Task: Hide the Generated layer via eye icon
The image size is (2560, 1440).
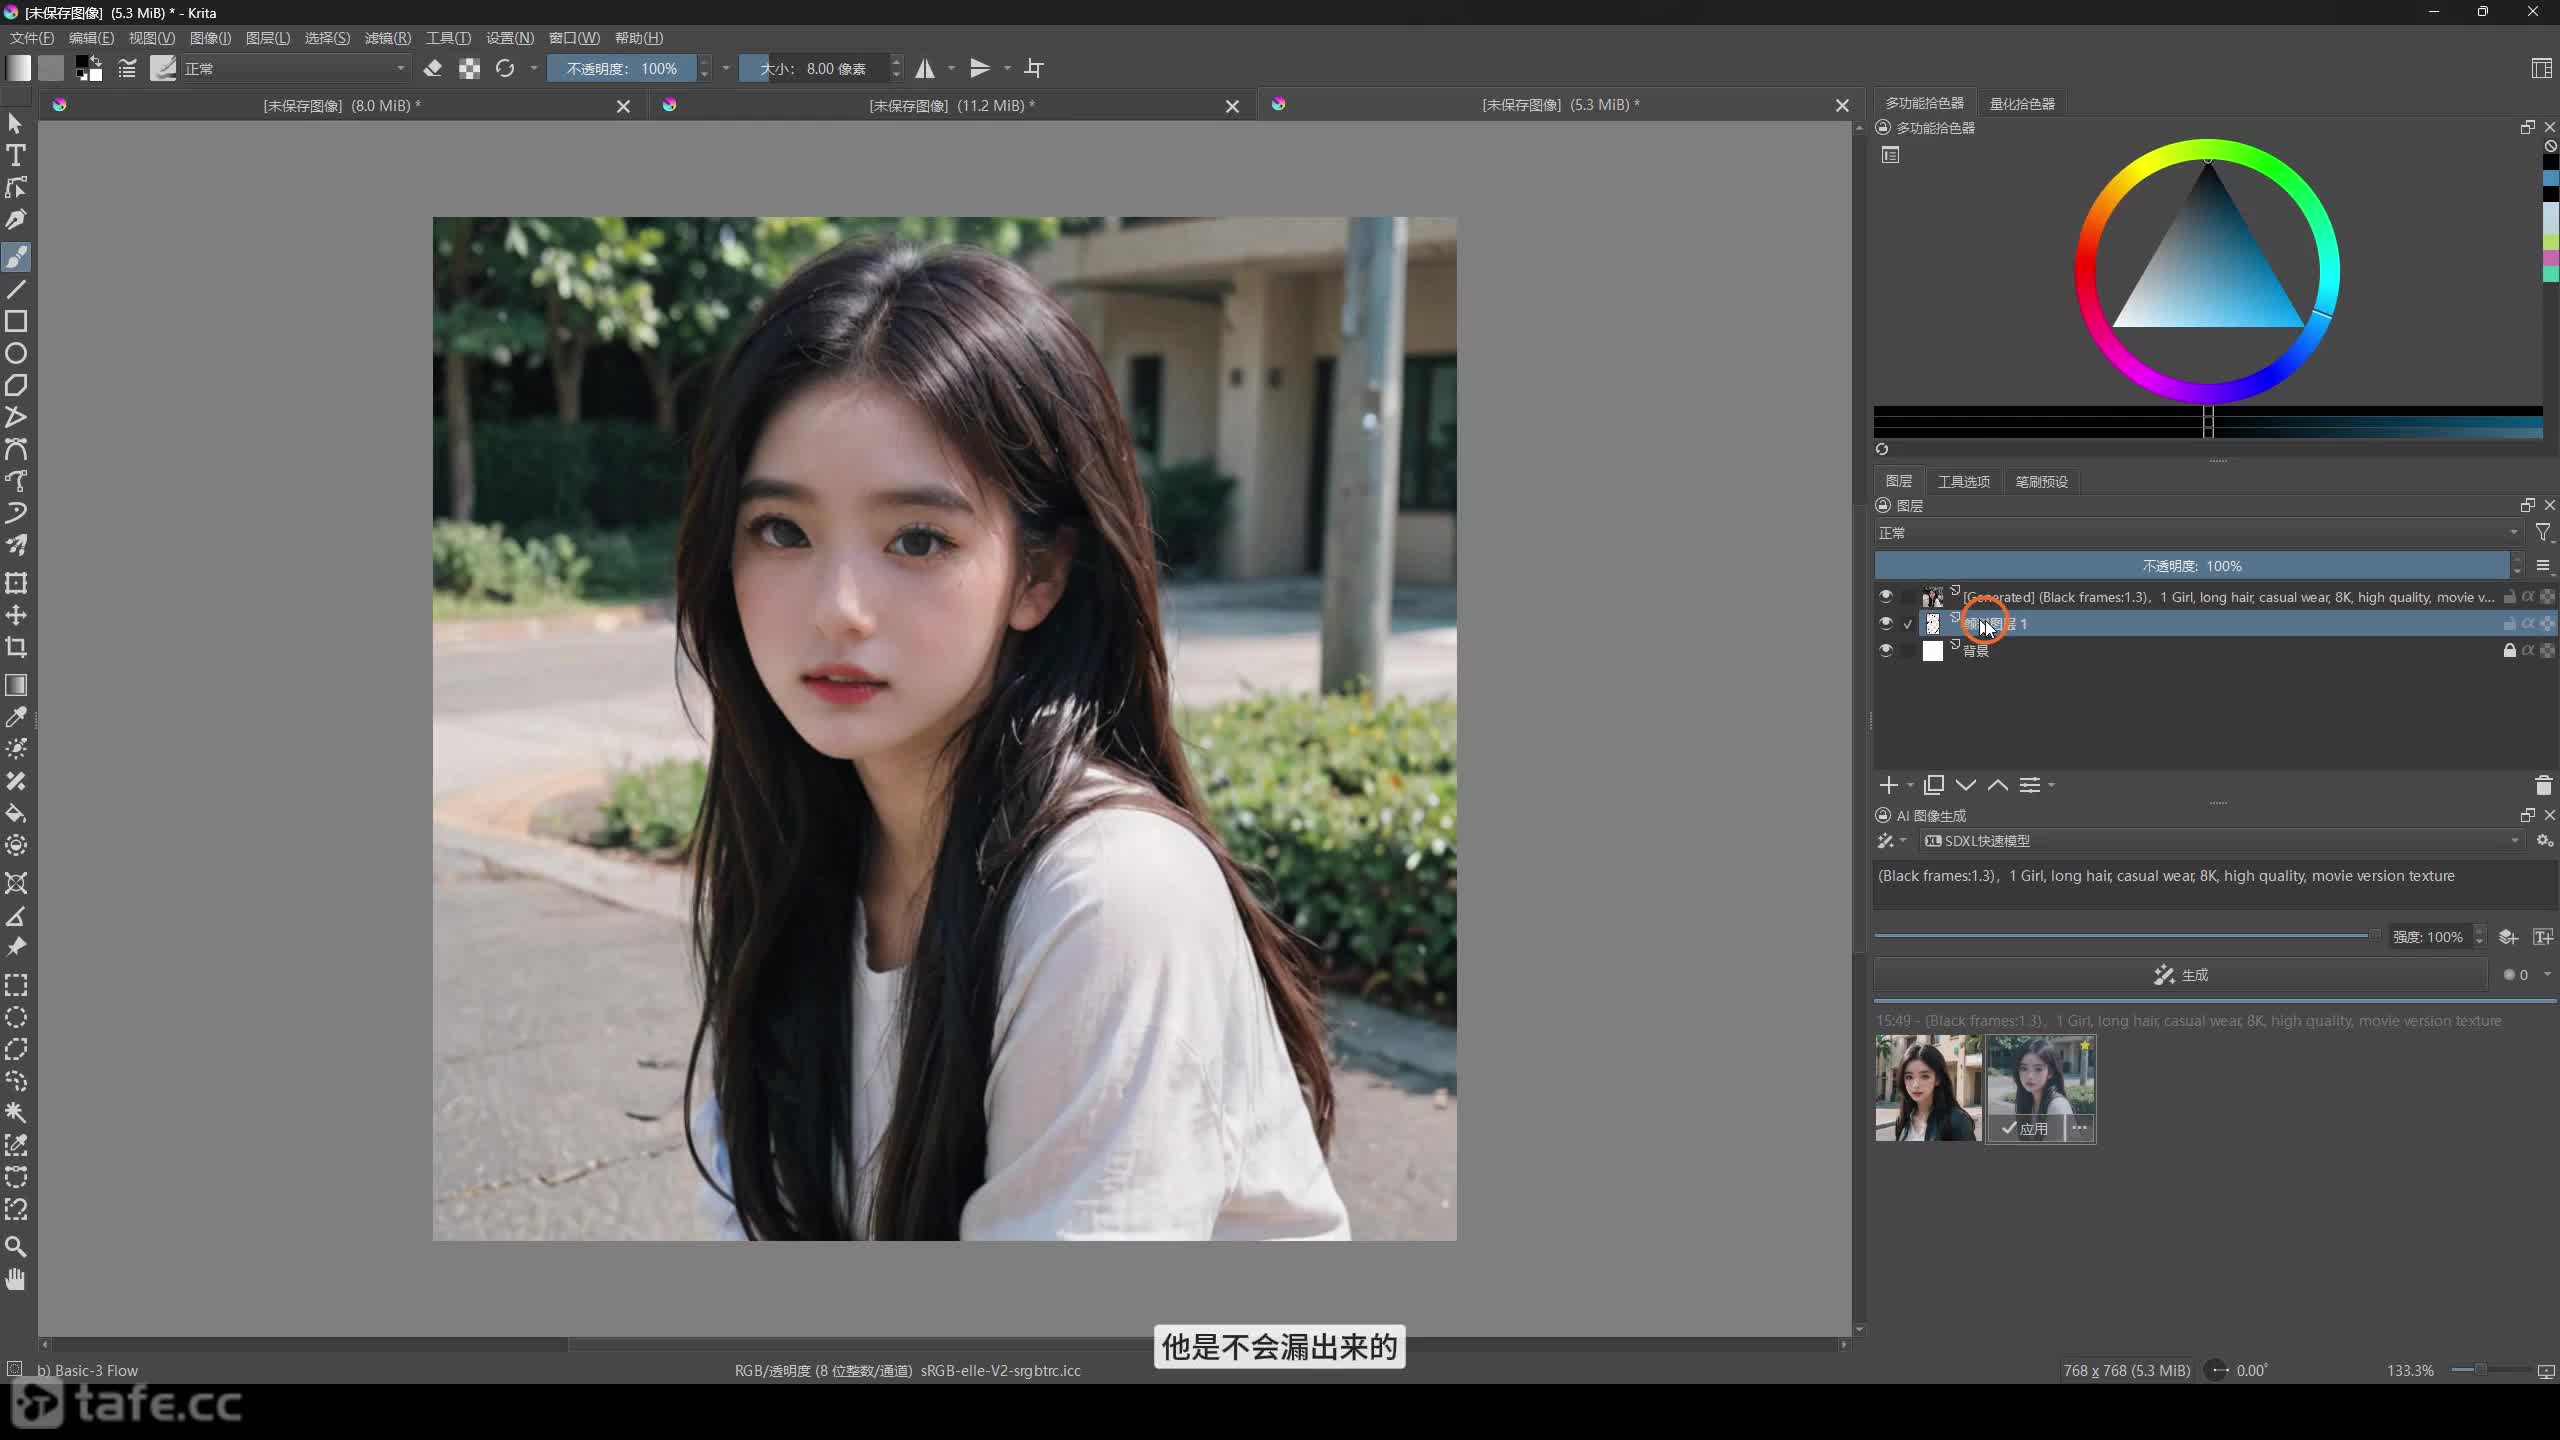Action: (x=1886, y=597)
